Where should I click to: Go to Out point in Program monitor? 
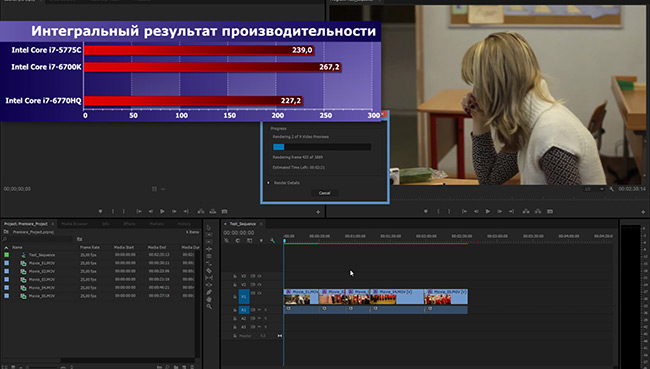pos(511,211)
